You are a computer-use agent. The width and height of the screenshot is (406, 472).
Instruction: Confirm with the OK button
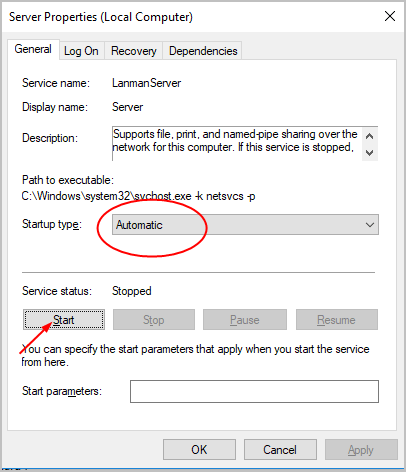(x=199, y=450)
